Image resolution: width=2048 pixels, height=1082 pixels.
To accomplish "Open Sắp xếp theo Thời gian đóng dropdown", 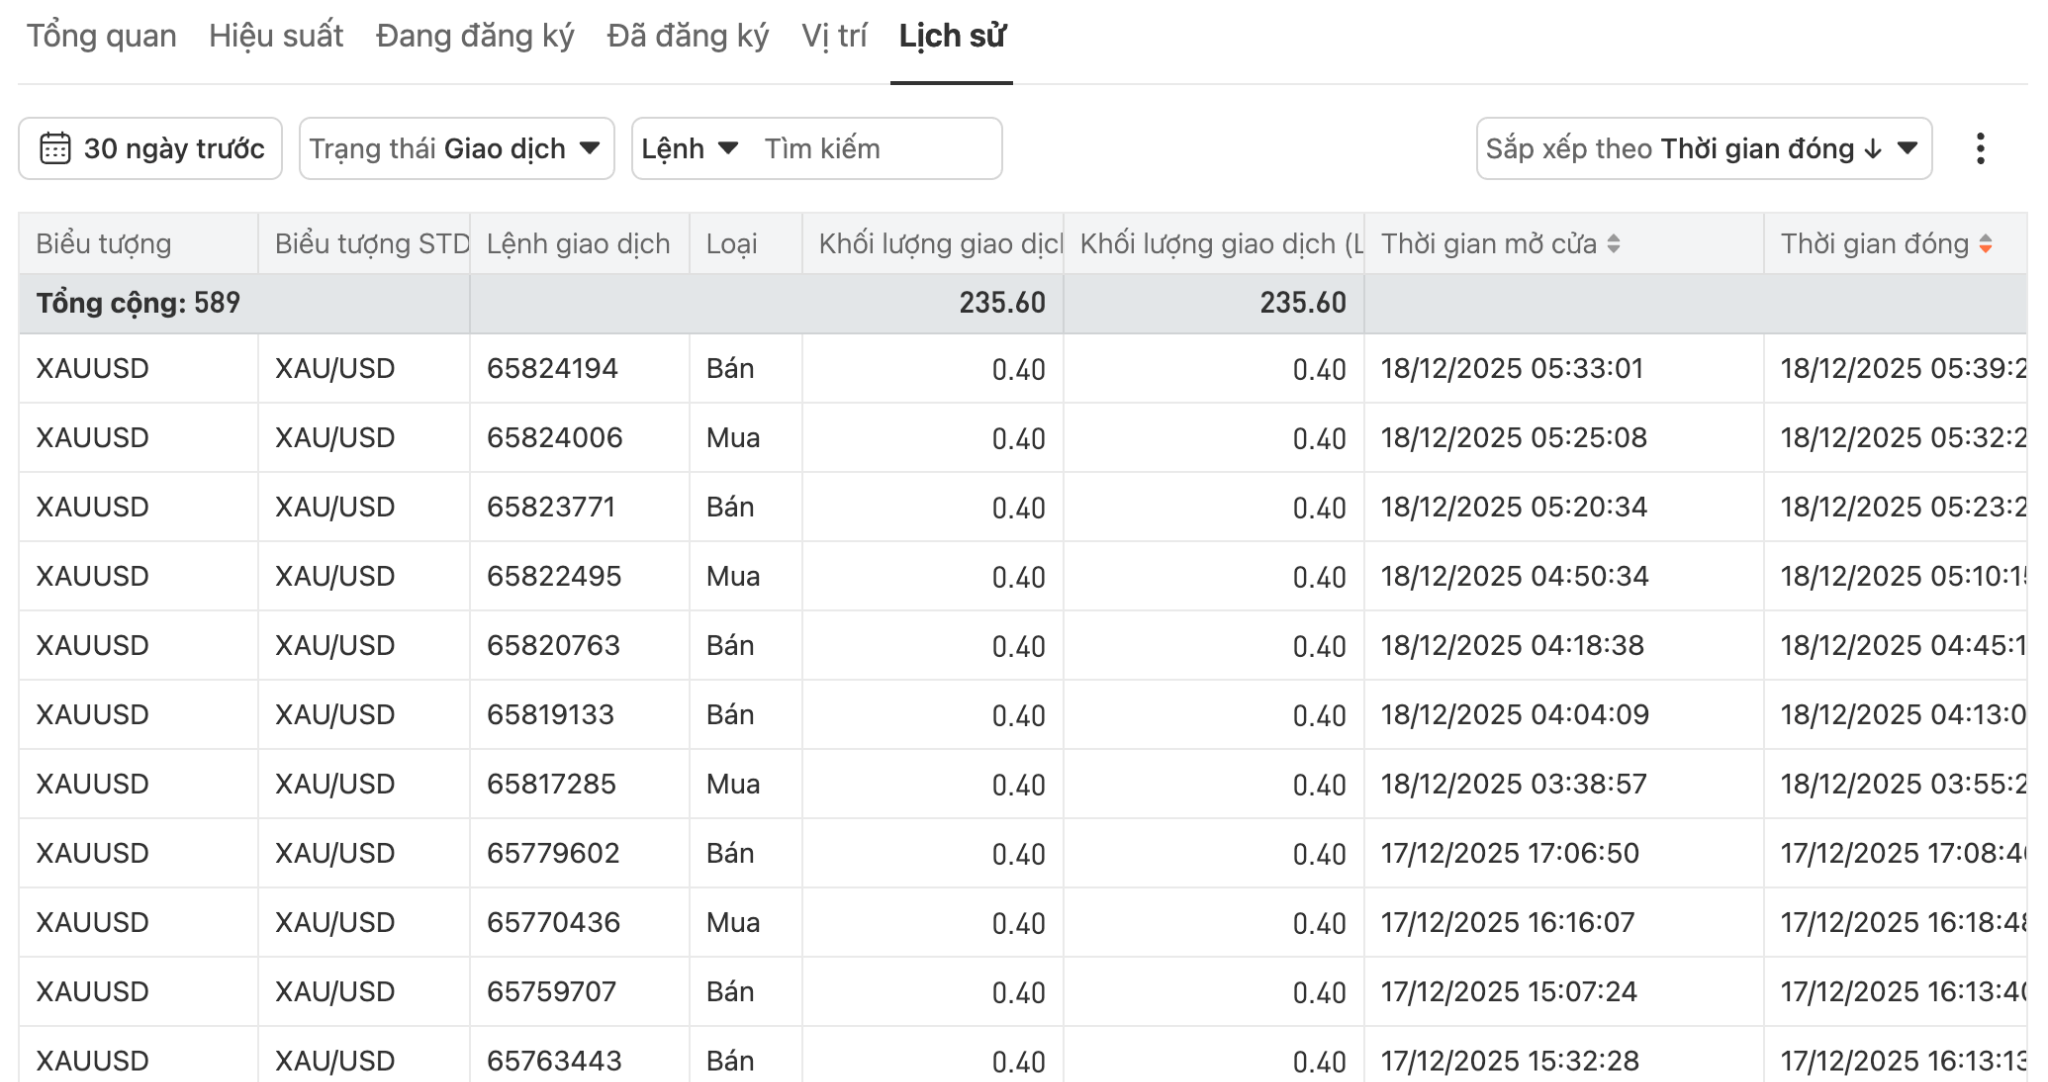I will pyautogui.click(x=1704, y=149).
